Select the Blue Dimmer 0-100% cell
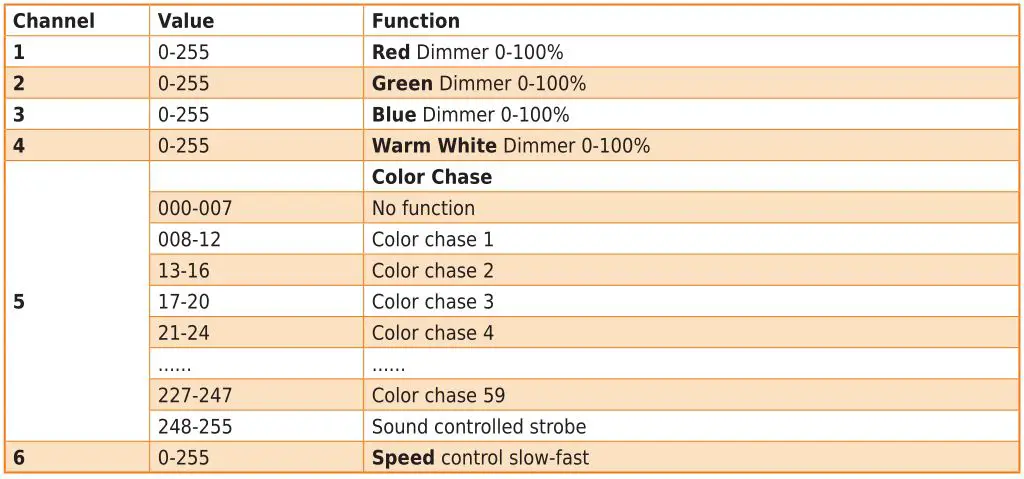This screenshot has width=1024, height=479. (x=470, y=115)
